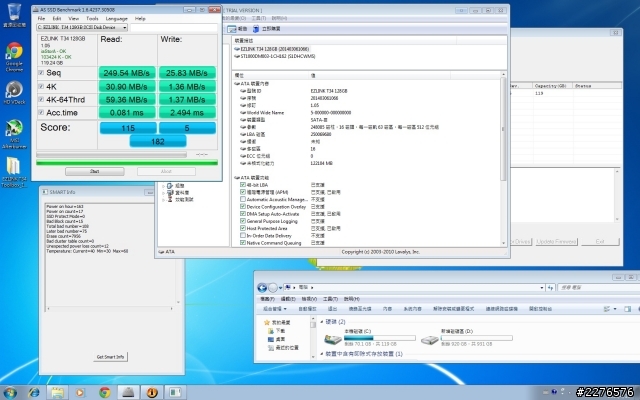This screenshot has height=400, width=640.
Task: Toggle the Acc.time test checkbox
Action: (x=41, y=112)
